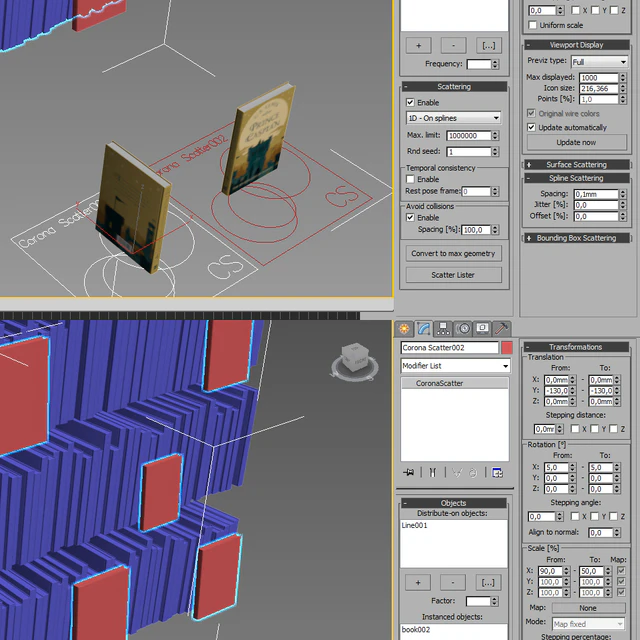Viewport: 640px width, 640px height.
Task: Toggle show end result icon
Action: (x=433, y=473)
